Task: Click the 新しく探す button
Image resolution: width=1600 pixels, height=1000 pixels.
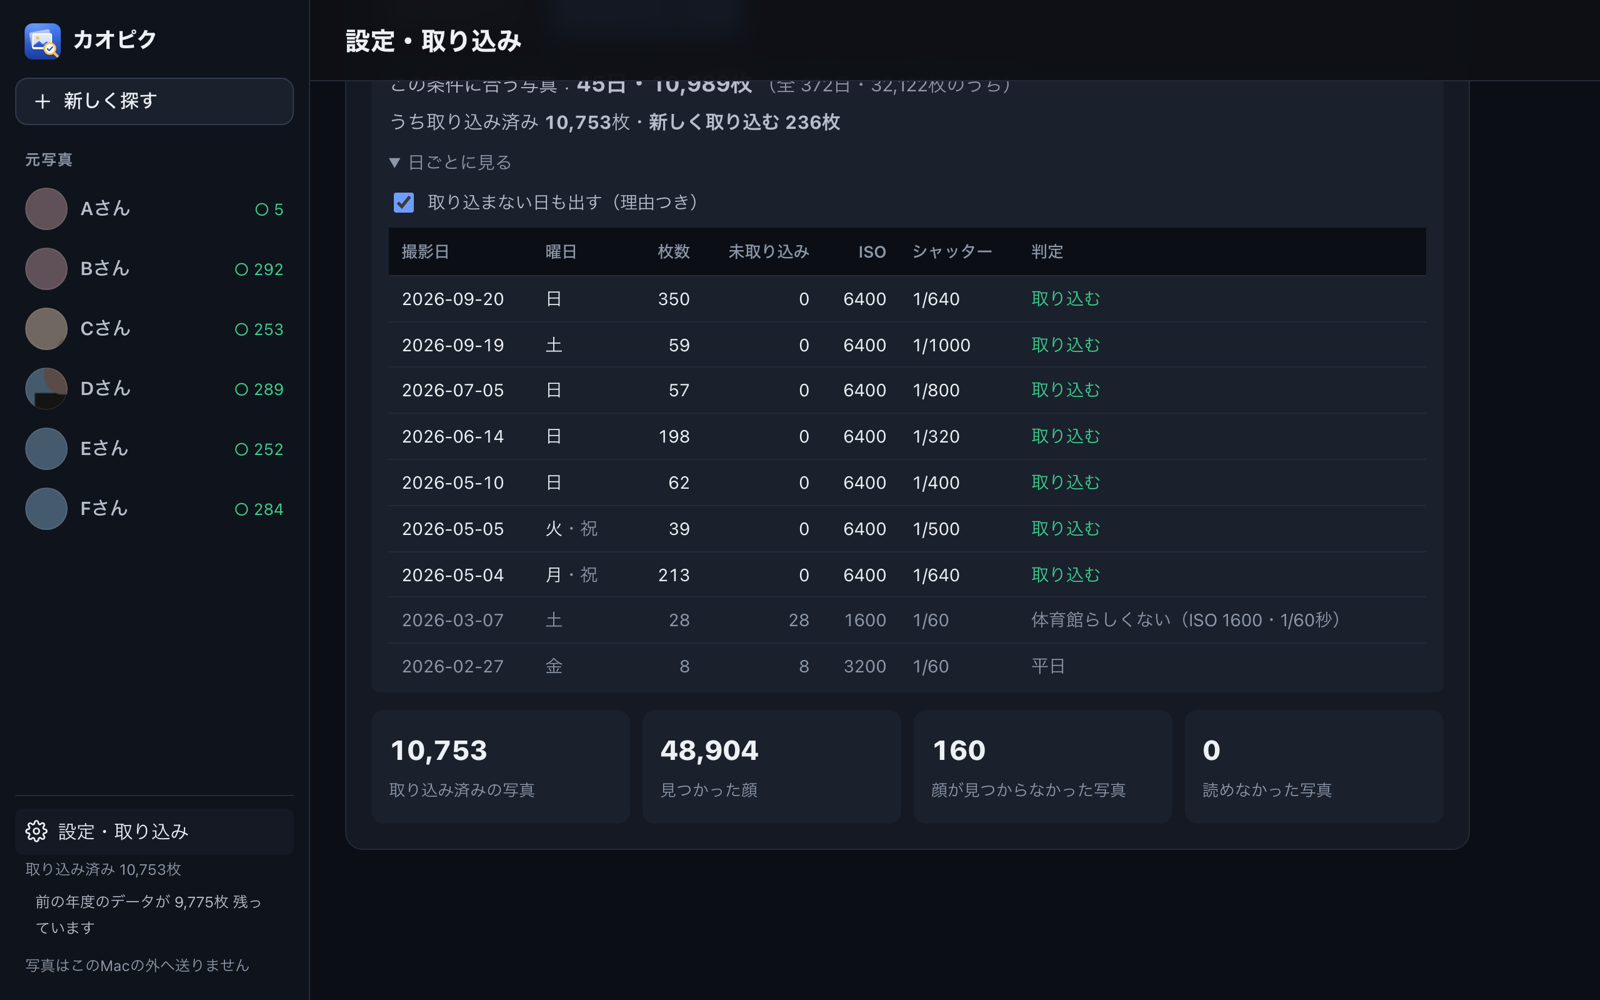Action: pos(154,101)
